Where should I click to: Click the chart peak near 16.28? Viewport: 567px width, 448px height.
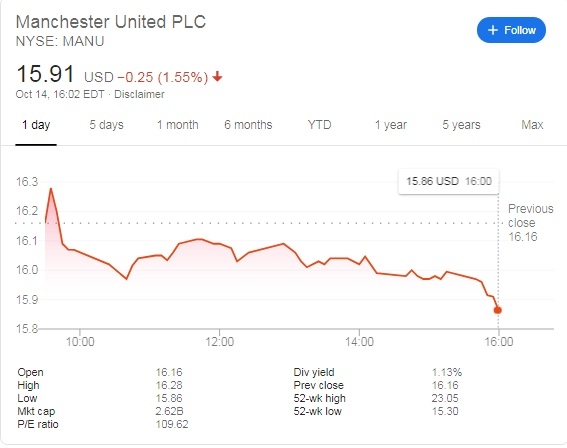coord(51,189)
